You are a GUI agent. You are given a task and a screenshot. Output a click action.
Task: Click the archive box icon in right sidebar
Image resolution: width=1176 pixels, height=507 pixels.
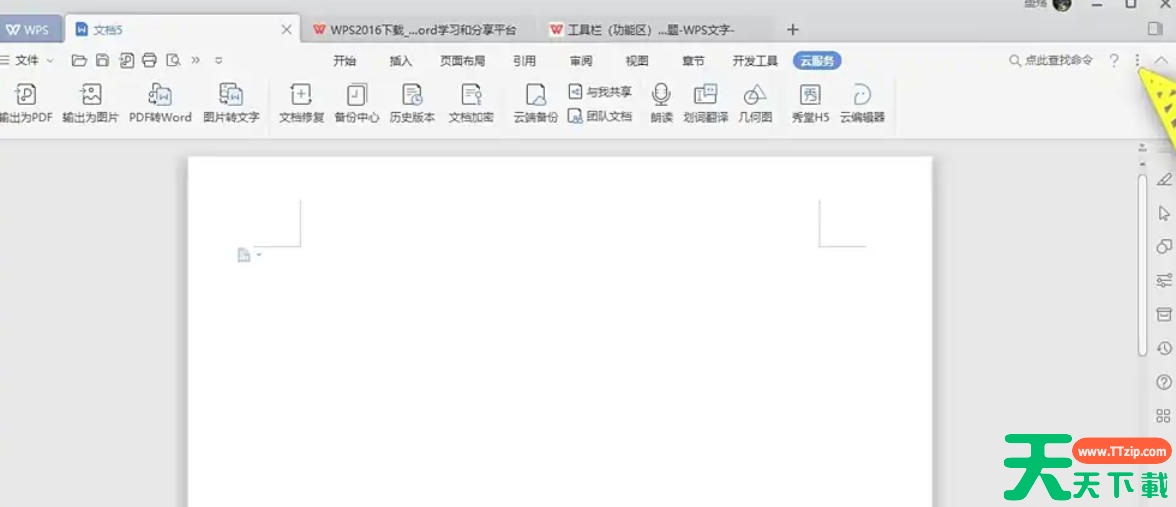coord(1164,314)
